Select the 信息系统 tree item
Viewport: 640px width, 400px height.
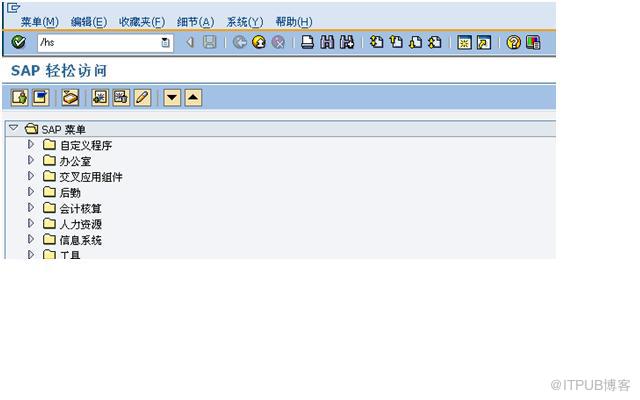(x=80, y=240)
